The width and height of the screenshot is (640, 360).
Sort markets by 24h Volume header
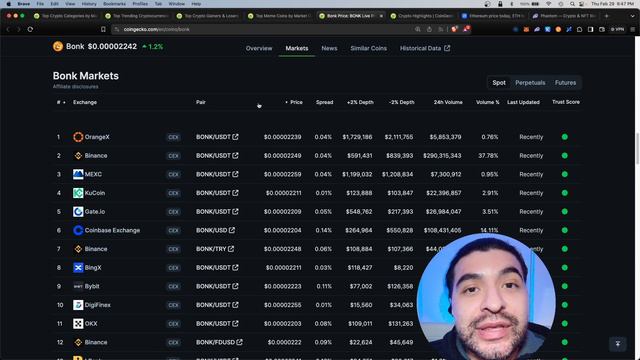tap(448, 102)
